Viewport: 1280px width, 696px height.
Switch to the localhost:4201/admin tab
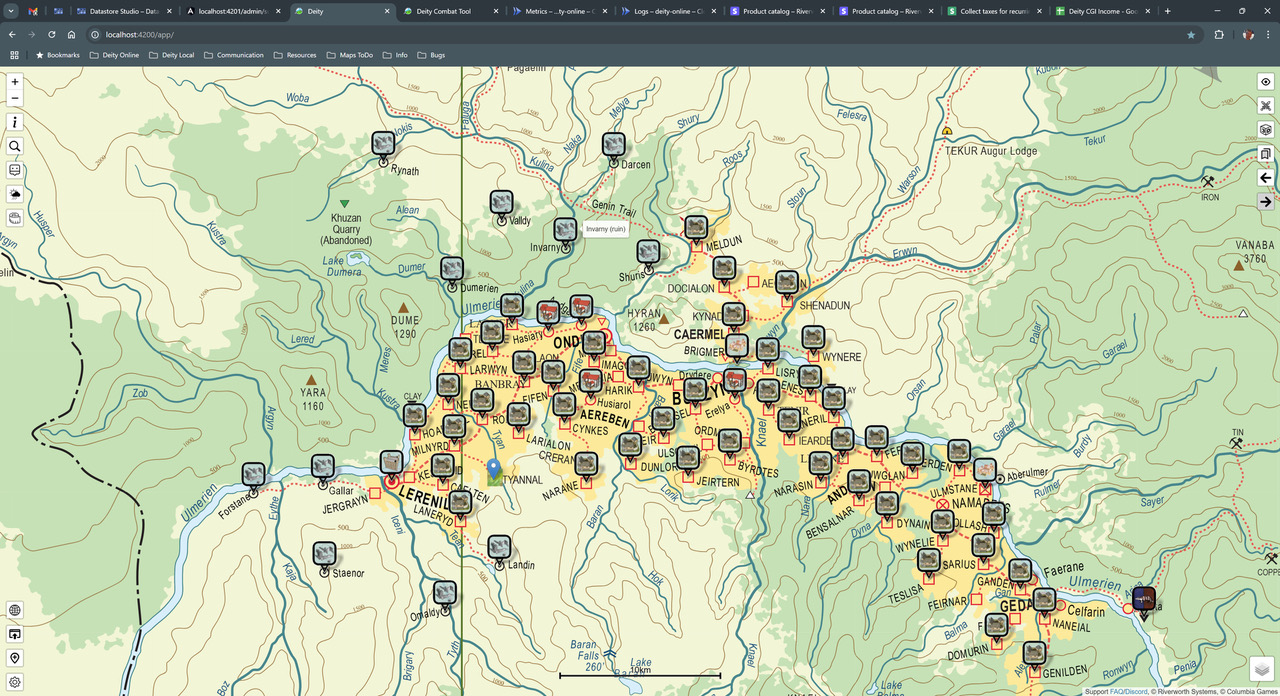(x=231, y=11)
